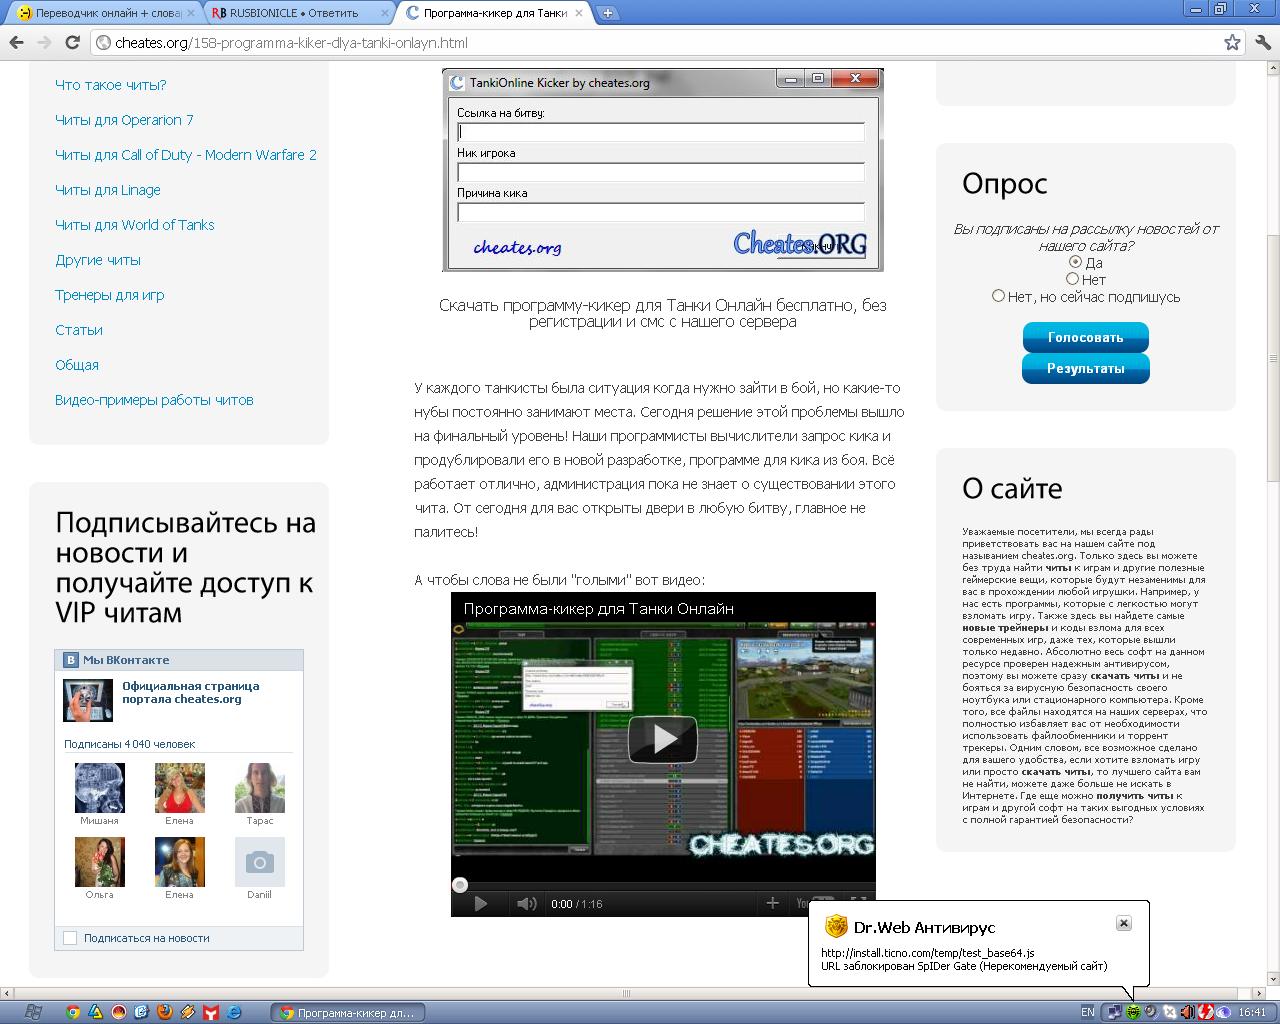
Task: Close the Dr.Web Антивирус notification popup
Action: pos(1123,923)
